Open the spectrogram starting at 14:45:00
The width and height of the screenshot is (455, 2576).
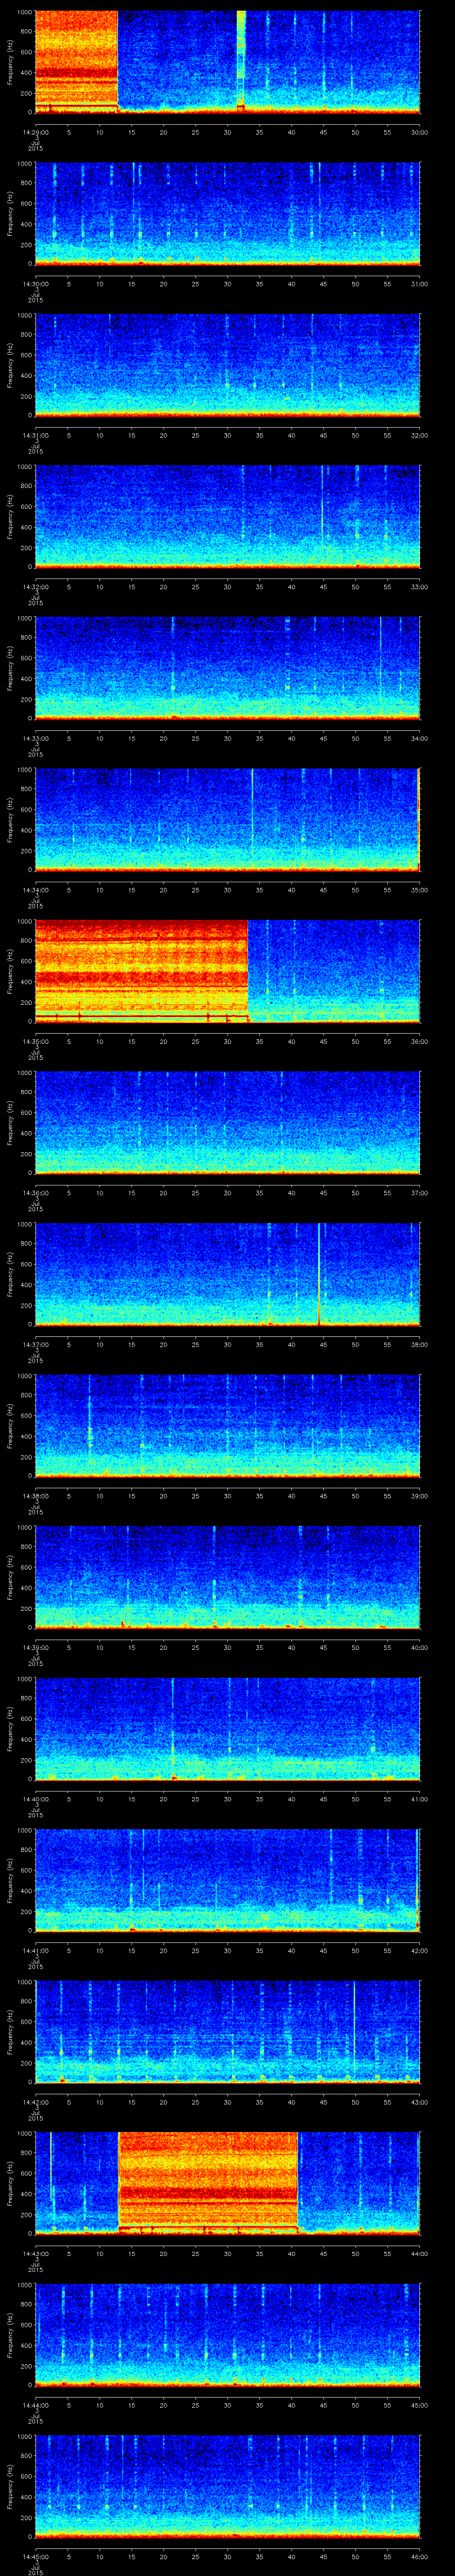click(227, 2486)
